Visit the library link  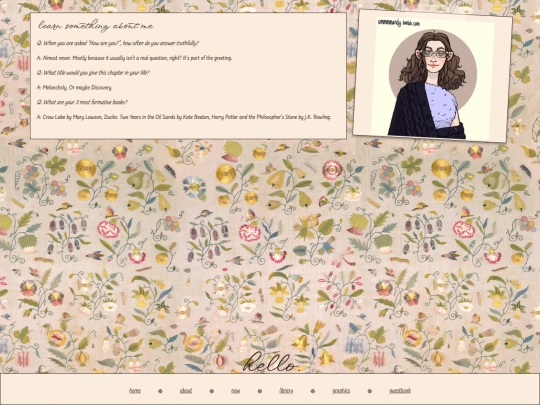point(286,391)
